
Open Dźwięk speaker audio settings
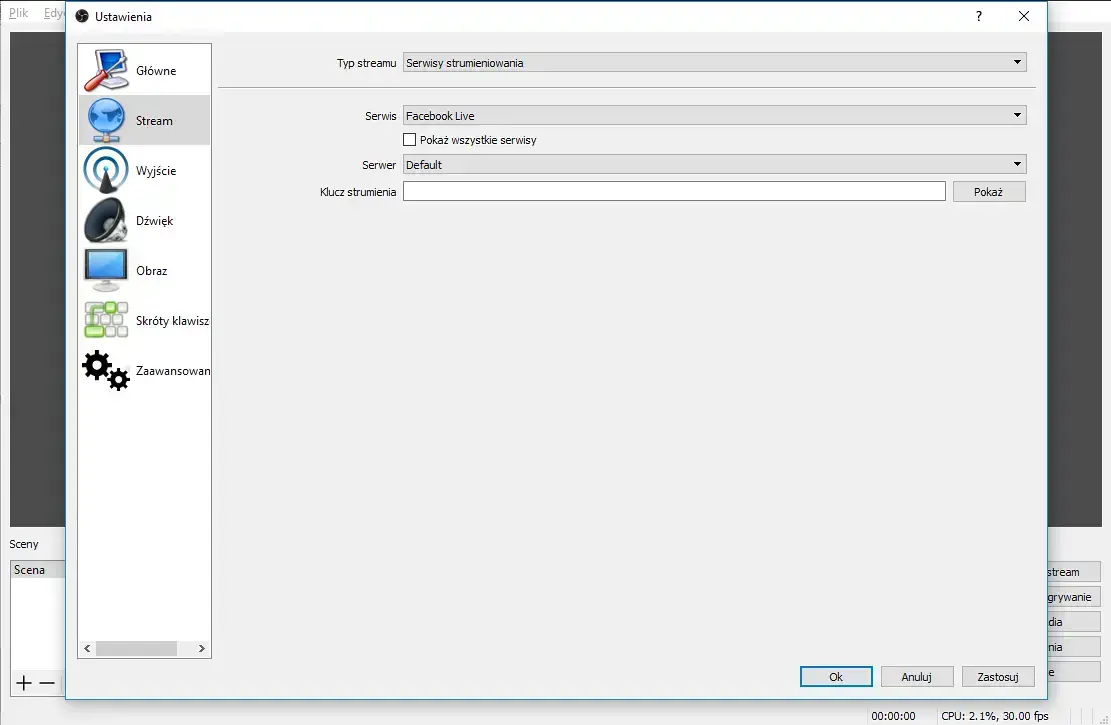click(105, 220)
